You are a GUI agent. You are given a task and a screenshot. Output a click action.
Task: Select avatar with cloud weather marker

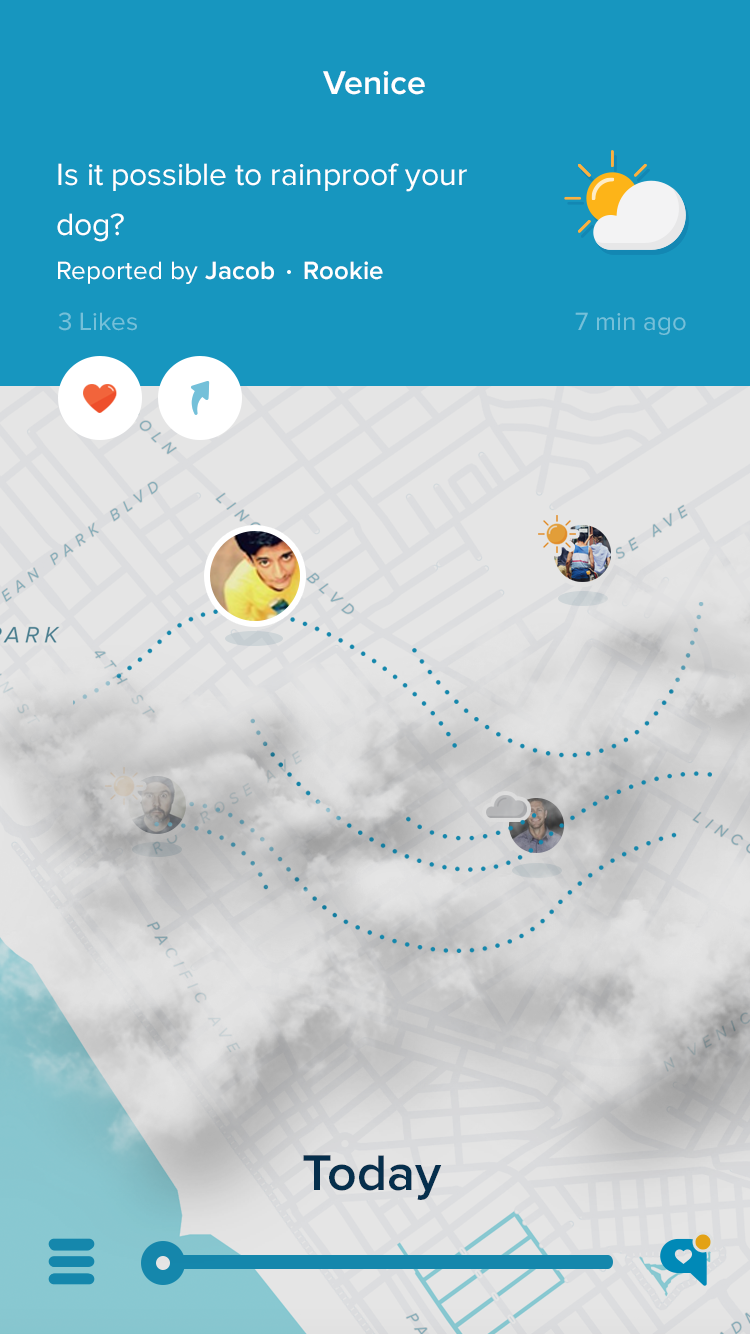coord(537,825)
